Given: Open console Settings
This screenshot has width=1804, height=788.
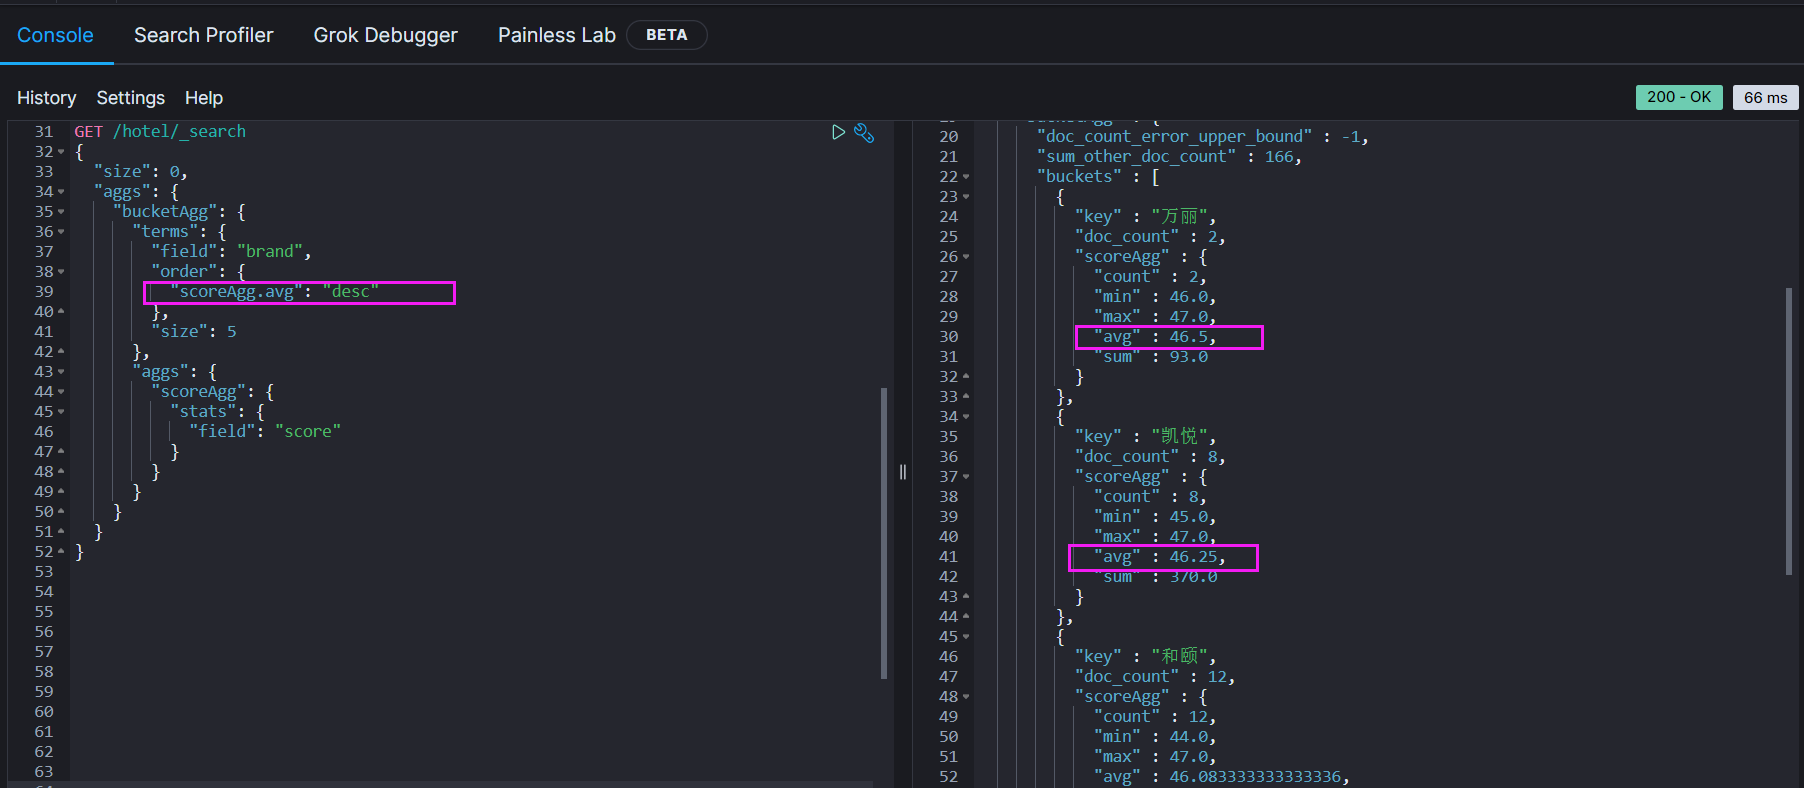Looking at the screenshot, I should click(130, 98).
